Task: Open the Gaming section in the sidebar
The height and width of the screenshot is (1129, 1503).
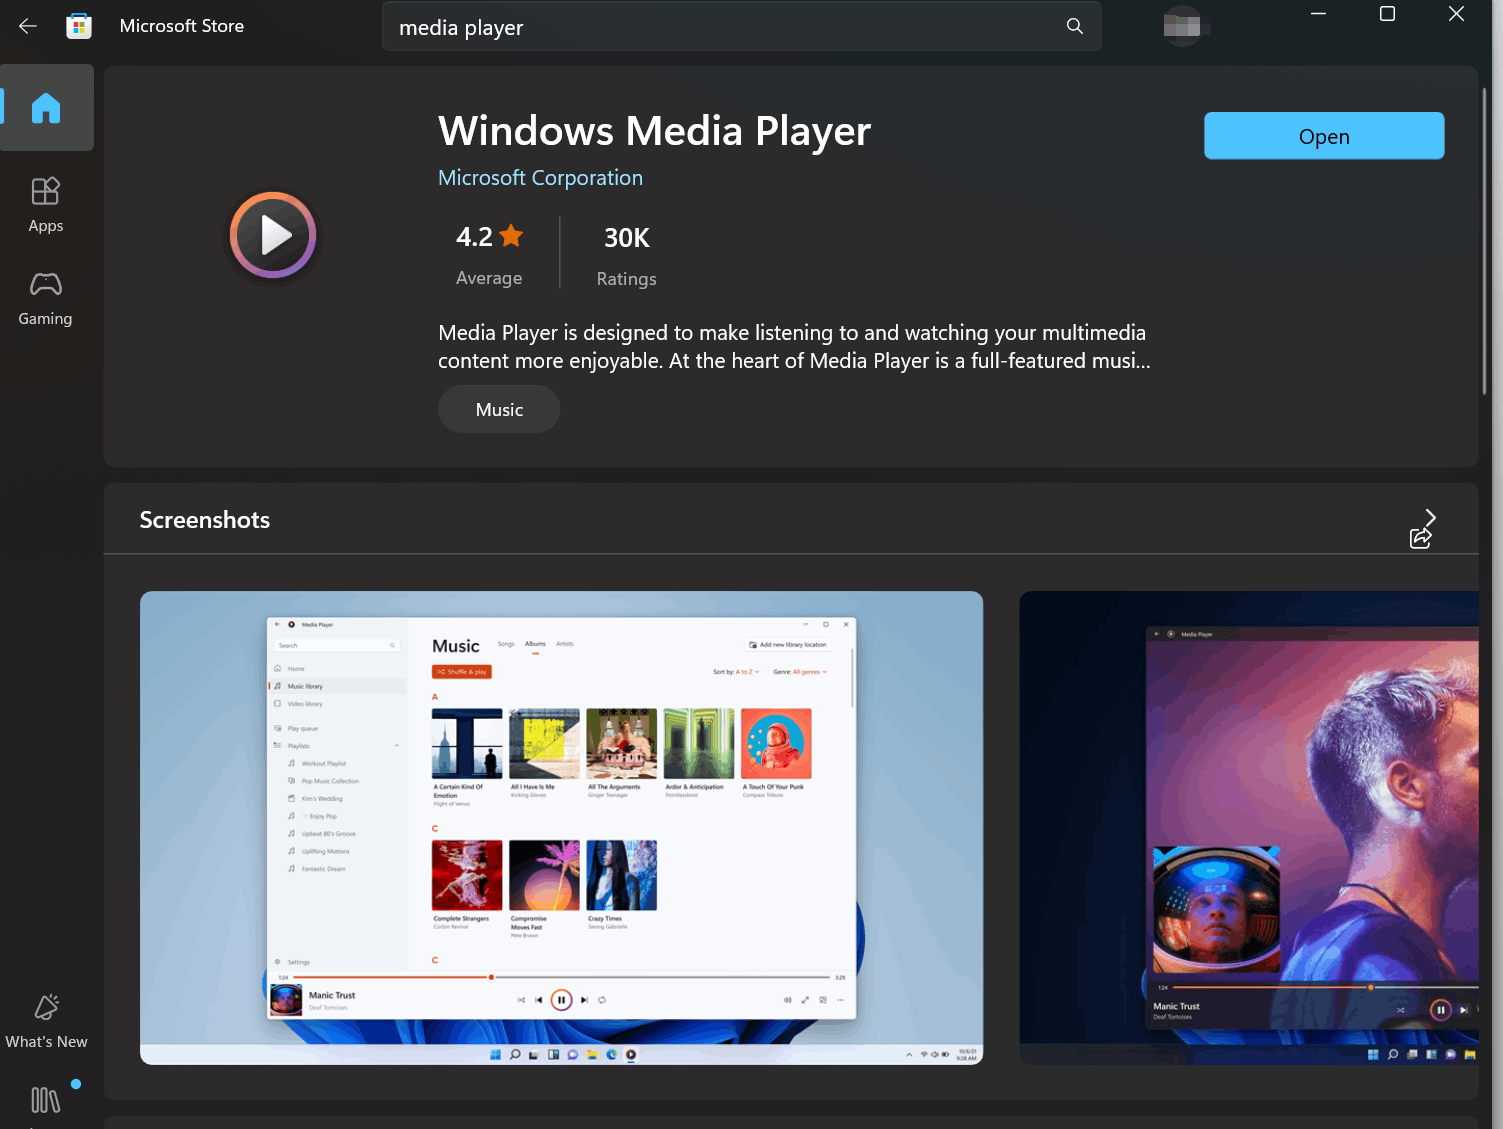Action: pyautogui.click(x=46, y=298)
